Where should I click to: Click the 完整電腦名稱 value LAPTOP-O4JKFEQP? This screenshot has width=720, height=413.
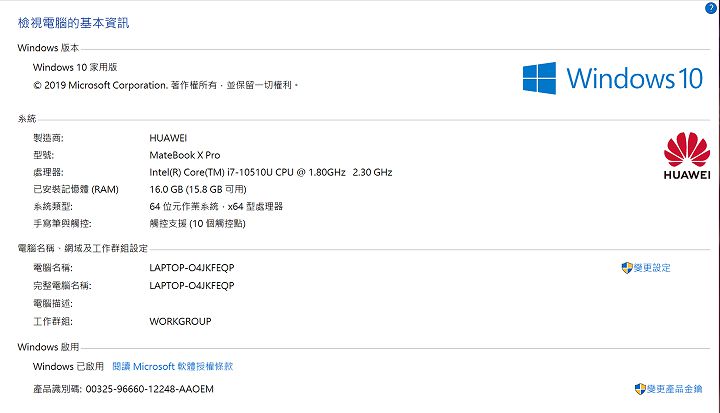[192, 286]
